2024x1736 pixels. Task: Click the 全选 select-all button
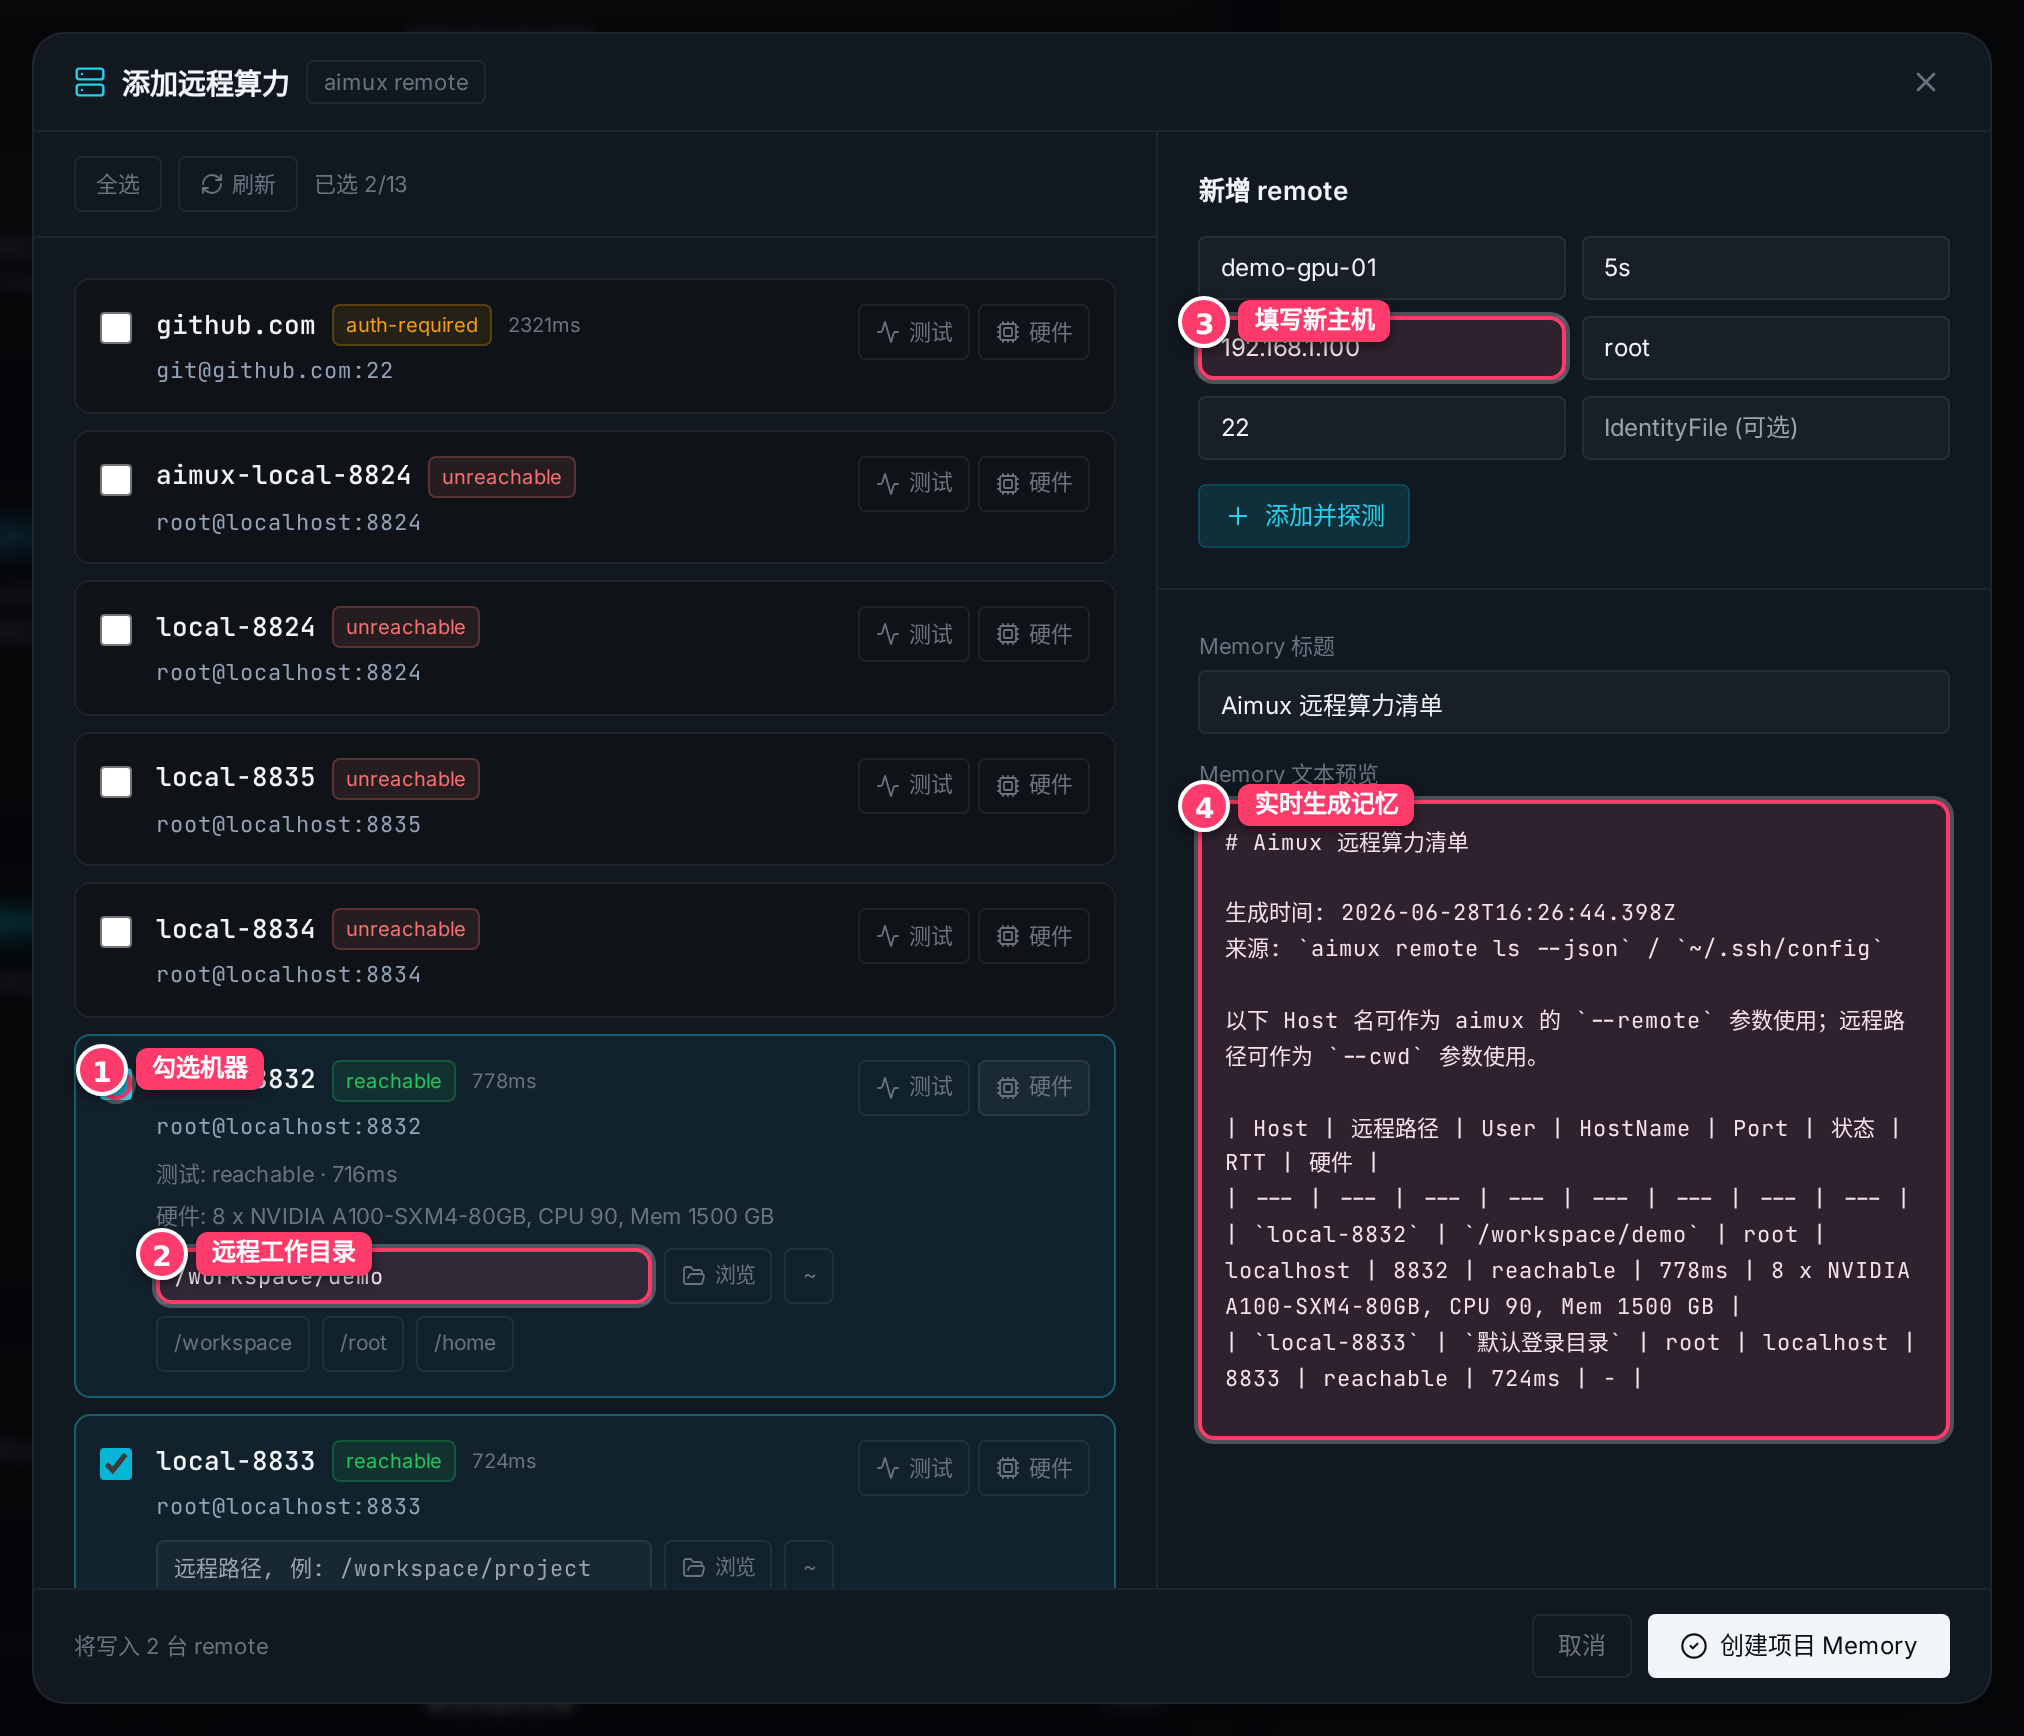(118, 184)
